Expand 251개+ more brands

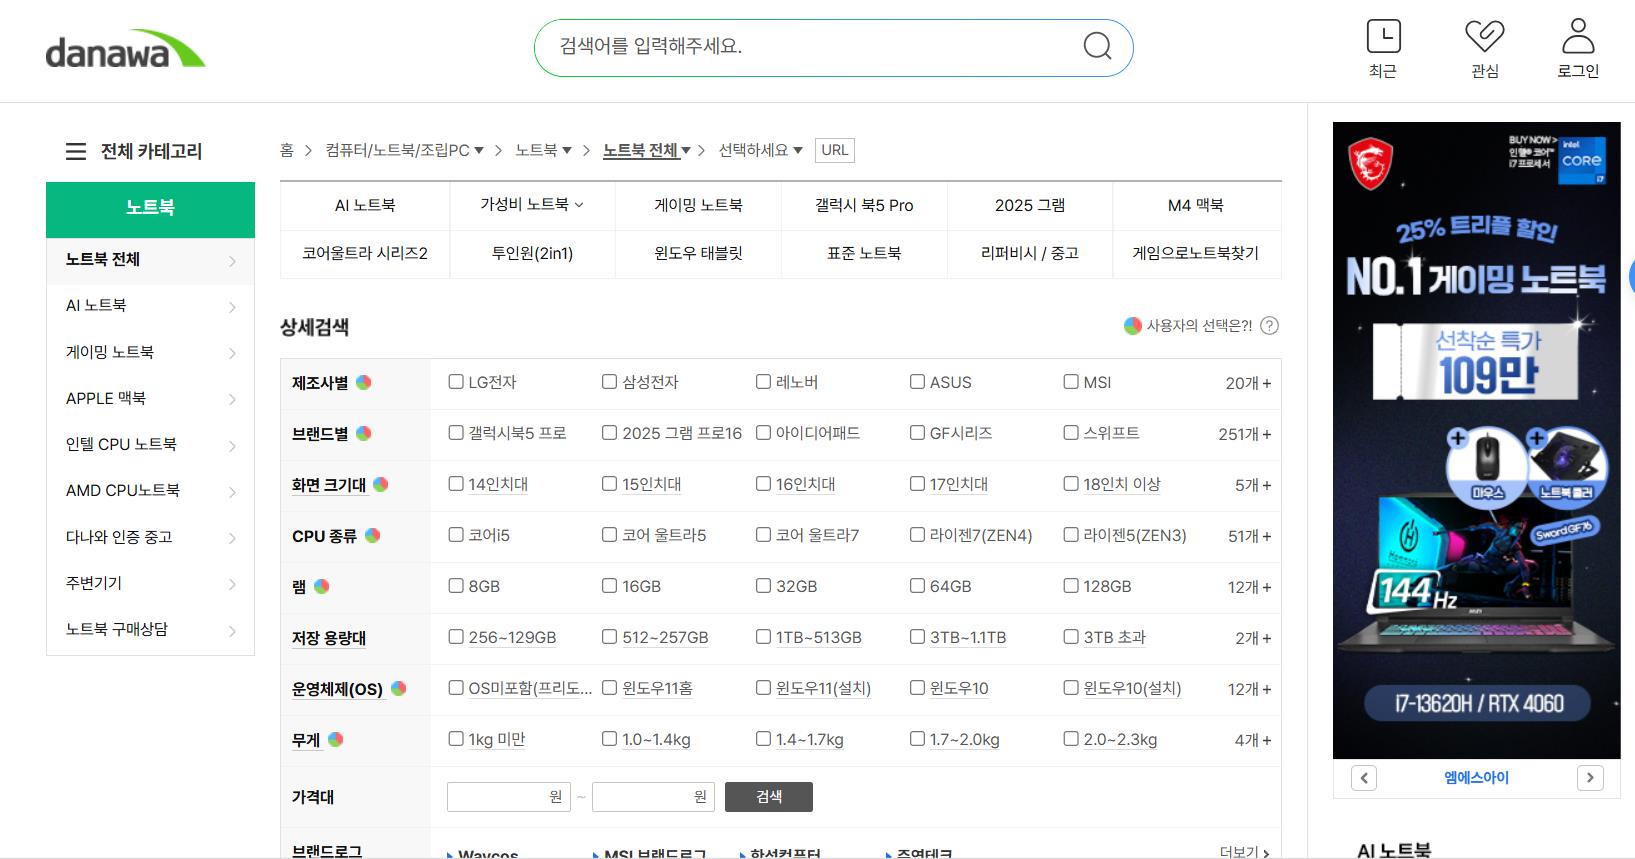click(1244, 434)
